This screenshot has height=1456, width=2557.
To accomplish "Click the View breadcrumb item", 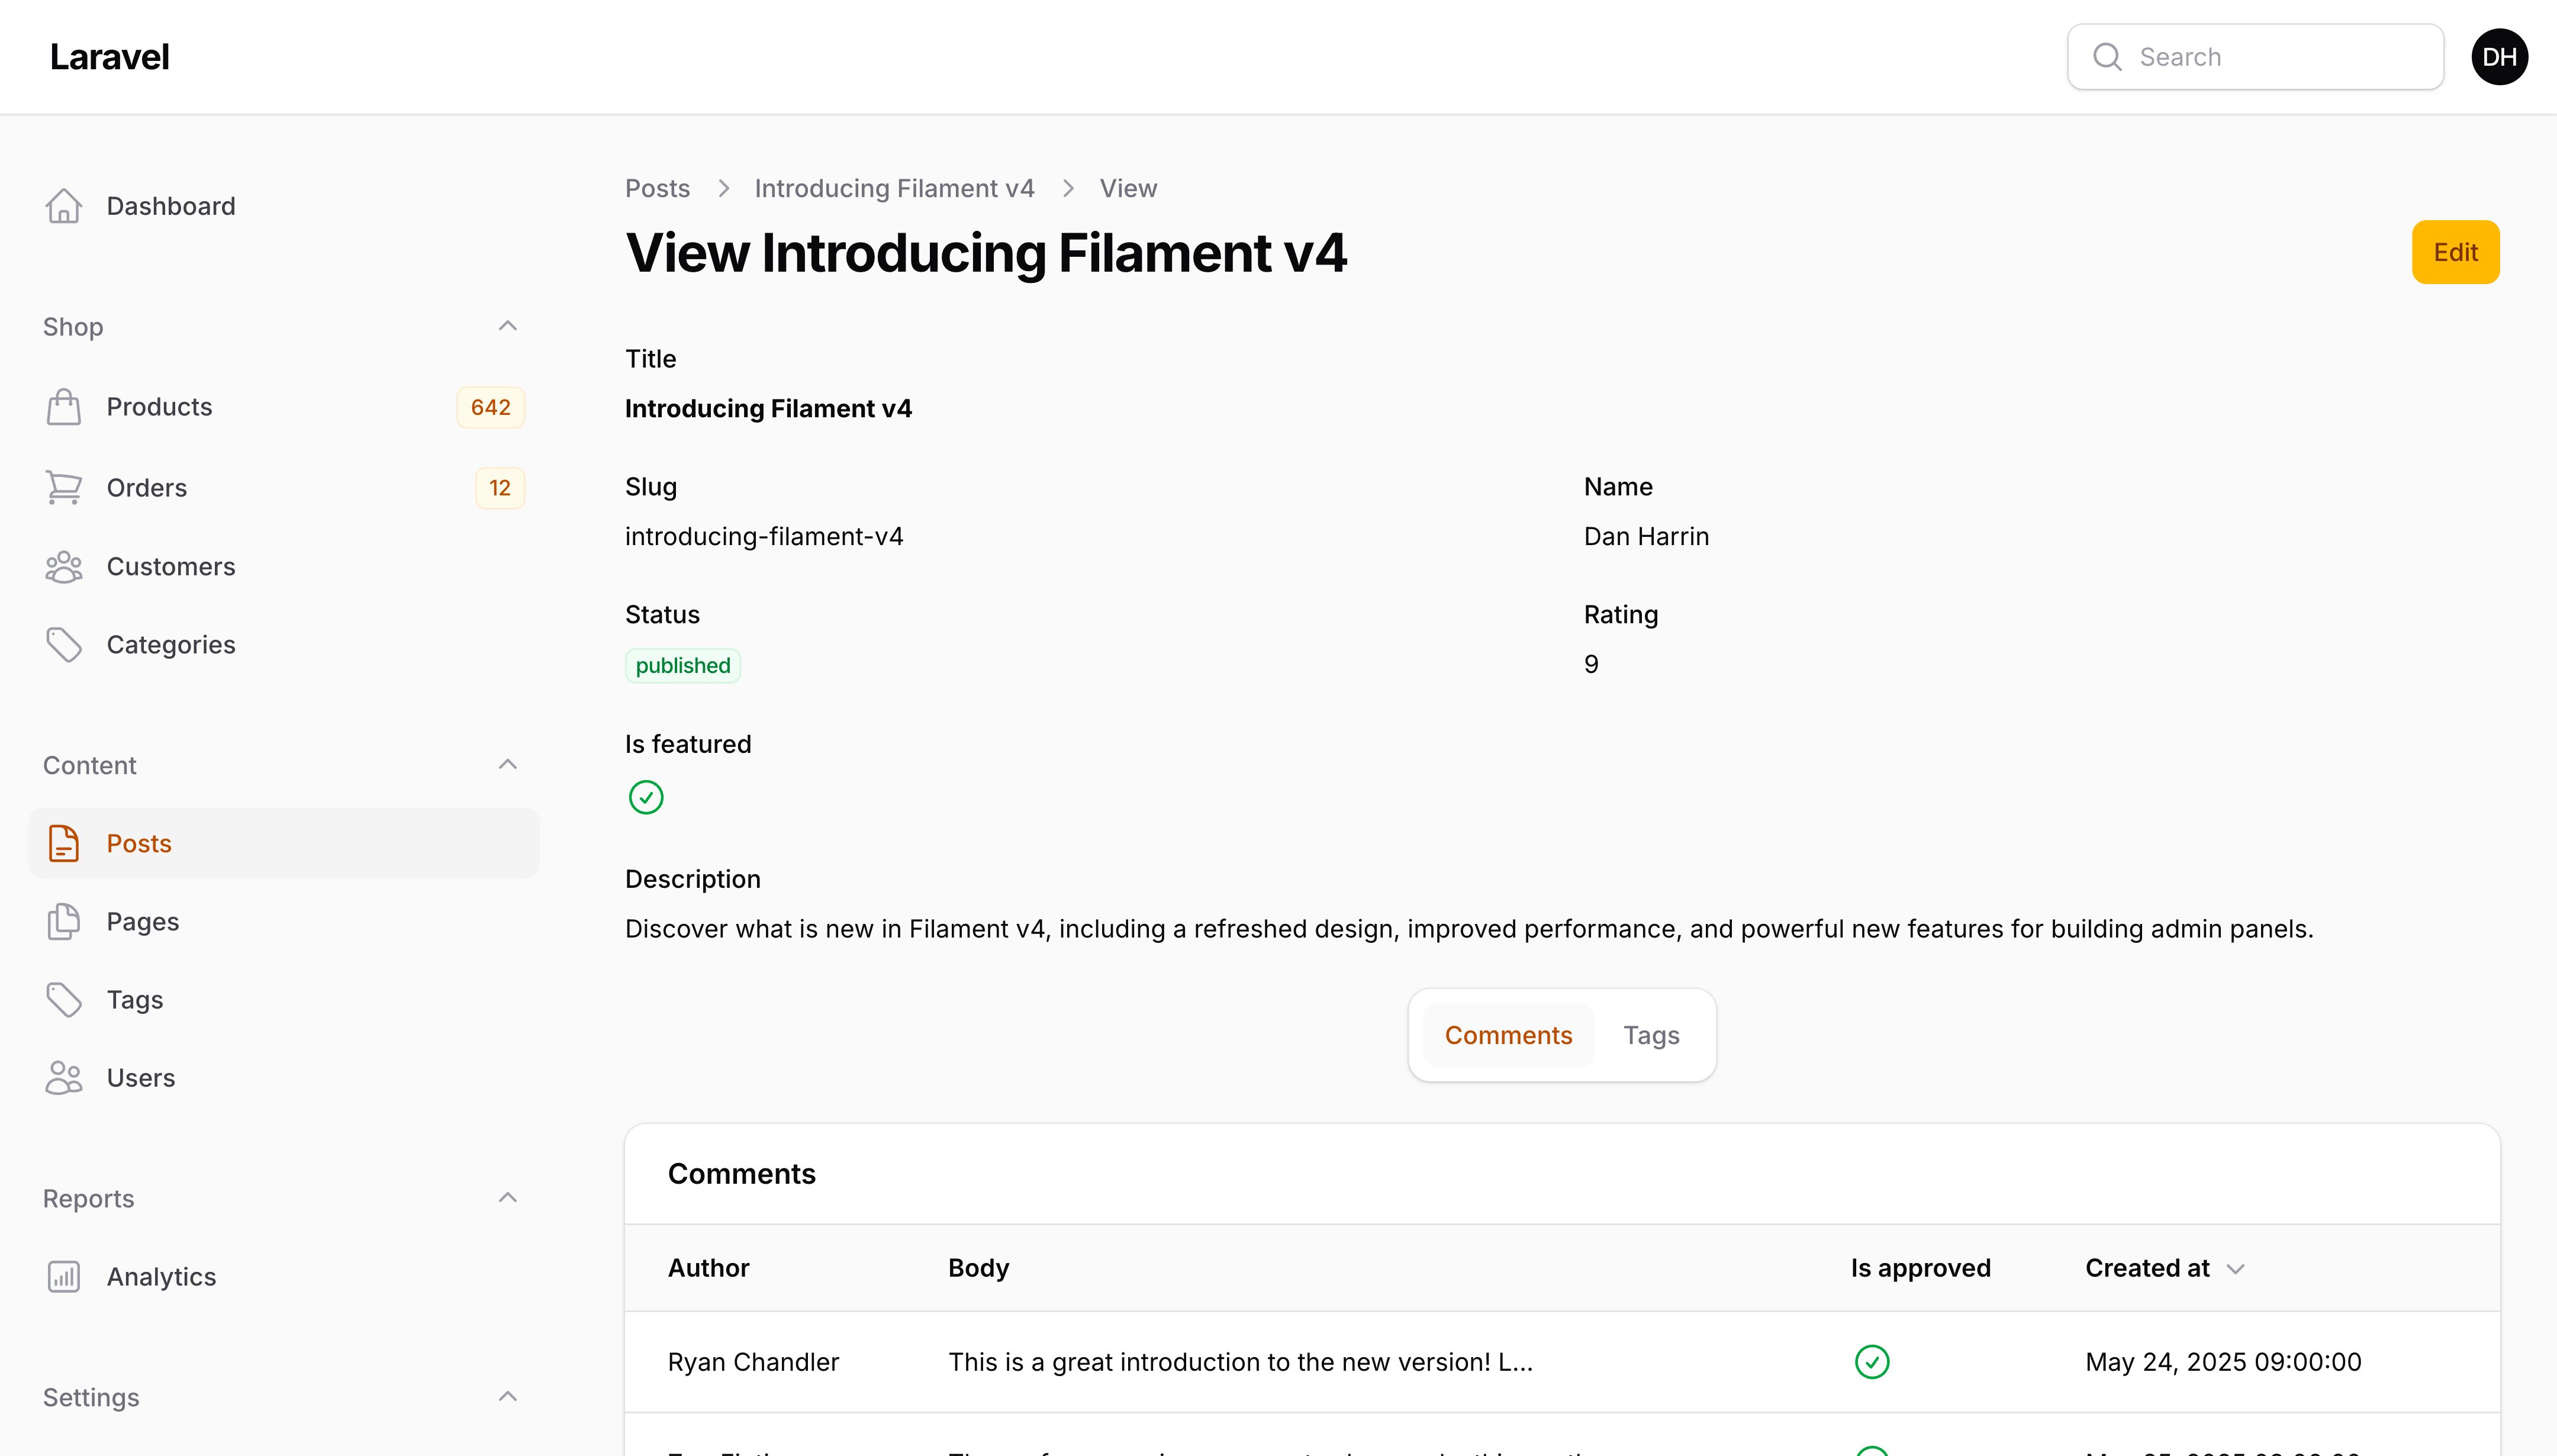I will click(1128, 188).
